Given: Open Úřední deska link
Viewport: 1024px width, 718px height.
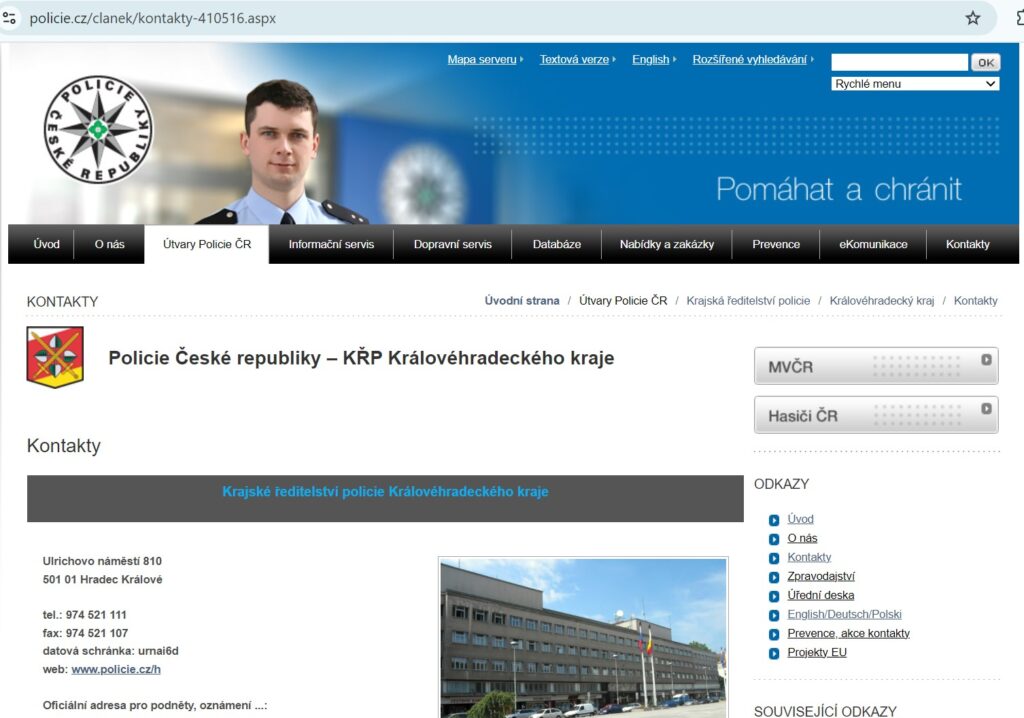Looking at the screenshot, I should click(x=820, y=595).
